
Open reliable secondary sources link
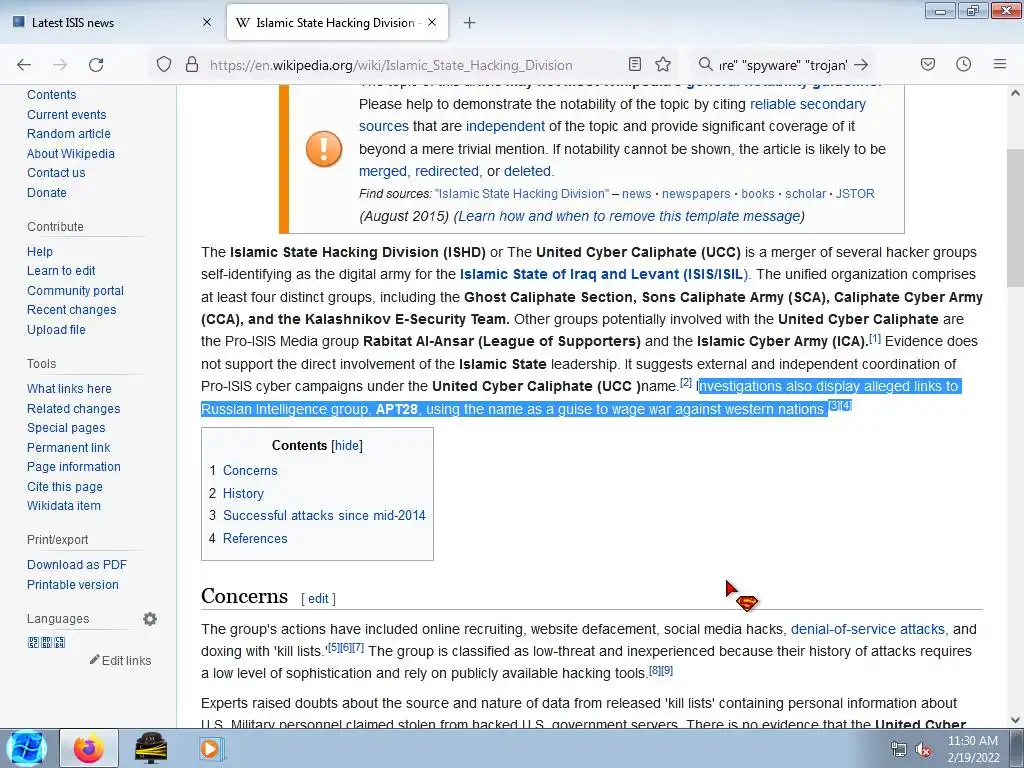click(x=808, y=104)
